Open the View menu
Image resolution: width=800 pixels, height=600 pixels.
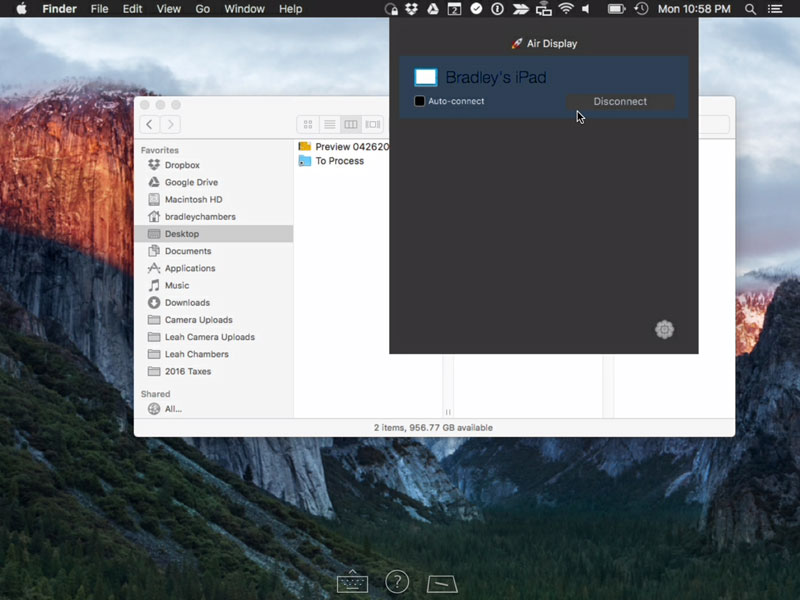169,9
